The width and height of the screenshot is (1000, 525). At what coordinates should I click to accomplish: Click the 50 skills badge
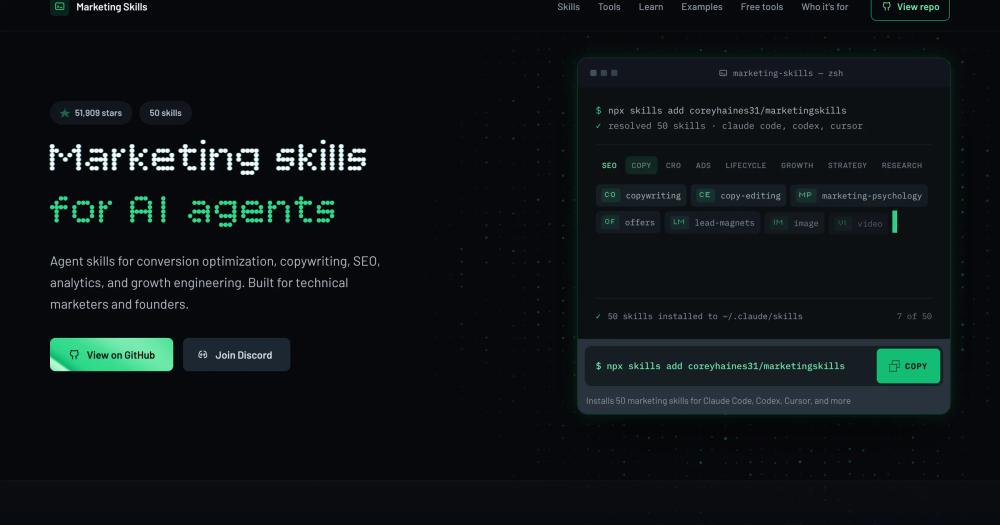tap(165, 113)
